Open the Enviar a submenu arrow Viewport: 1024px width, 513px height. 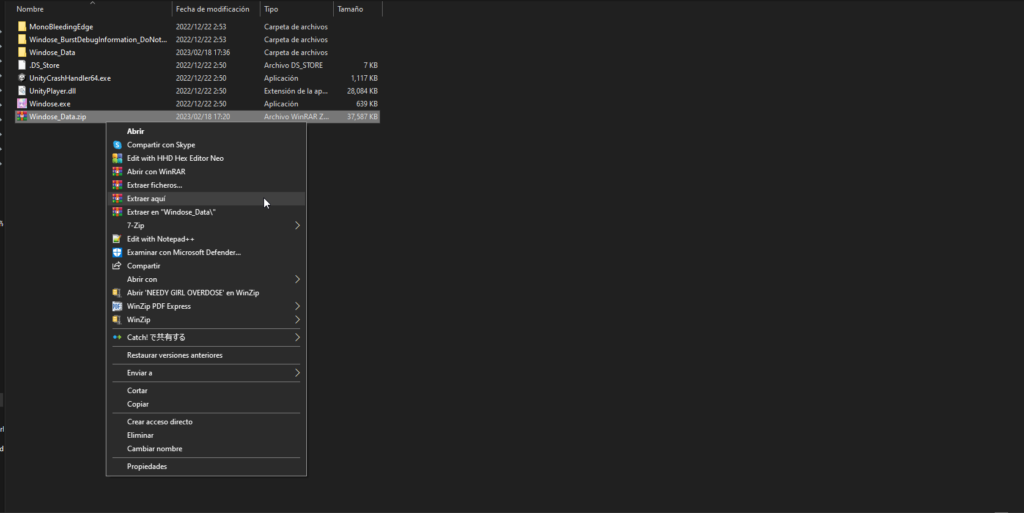(x=297, y=373)
